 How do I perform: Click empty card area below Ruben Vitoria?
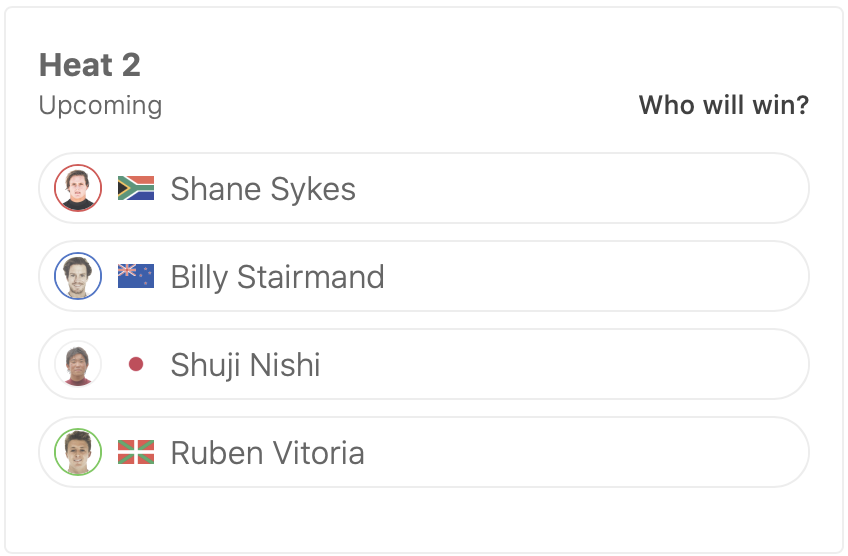[424, 518]
